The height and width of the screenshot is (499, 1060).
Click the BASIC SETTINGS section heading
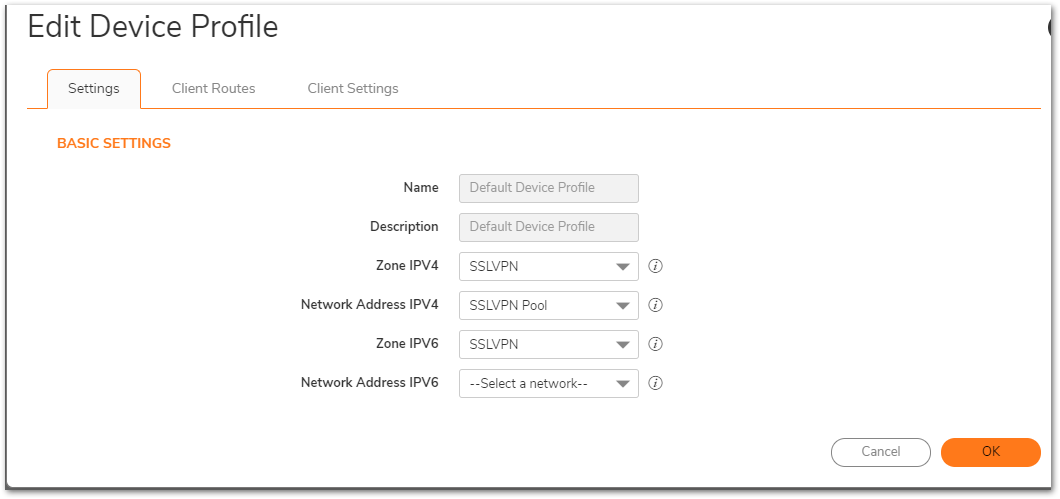point(114,143)
